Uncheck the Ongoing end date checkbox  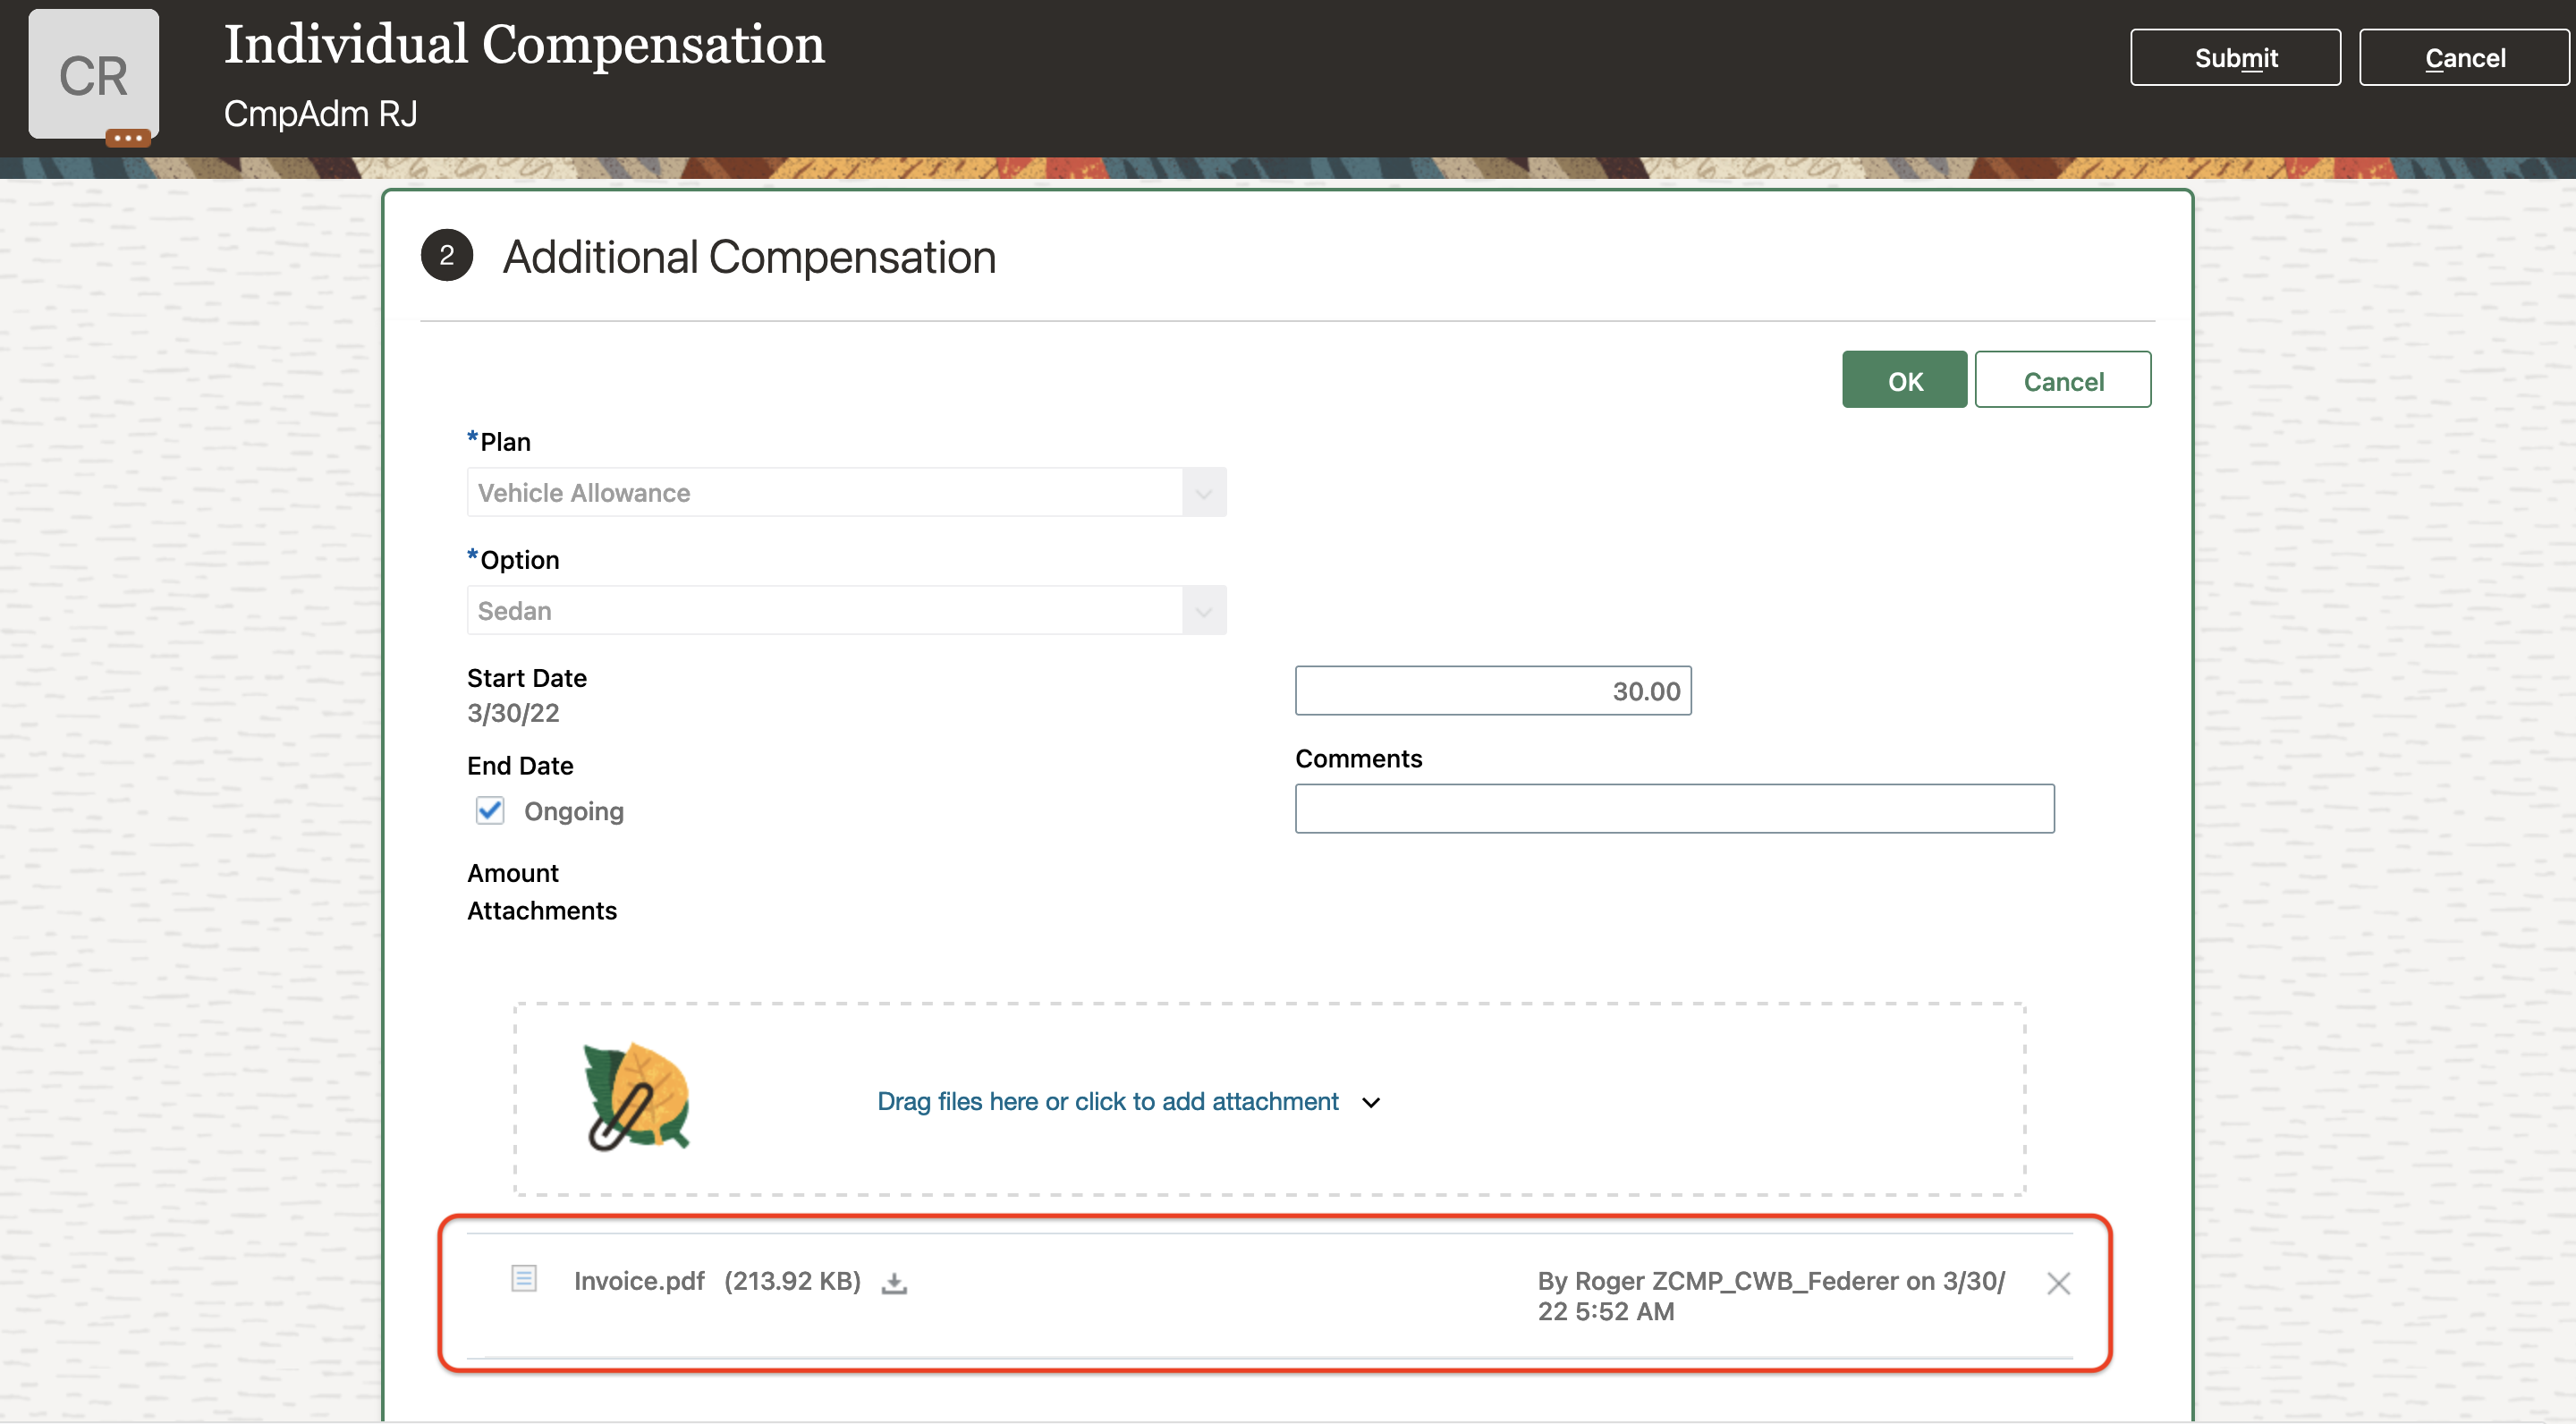coord(490,810)
